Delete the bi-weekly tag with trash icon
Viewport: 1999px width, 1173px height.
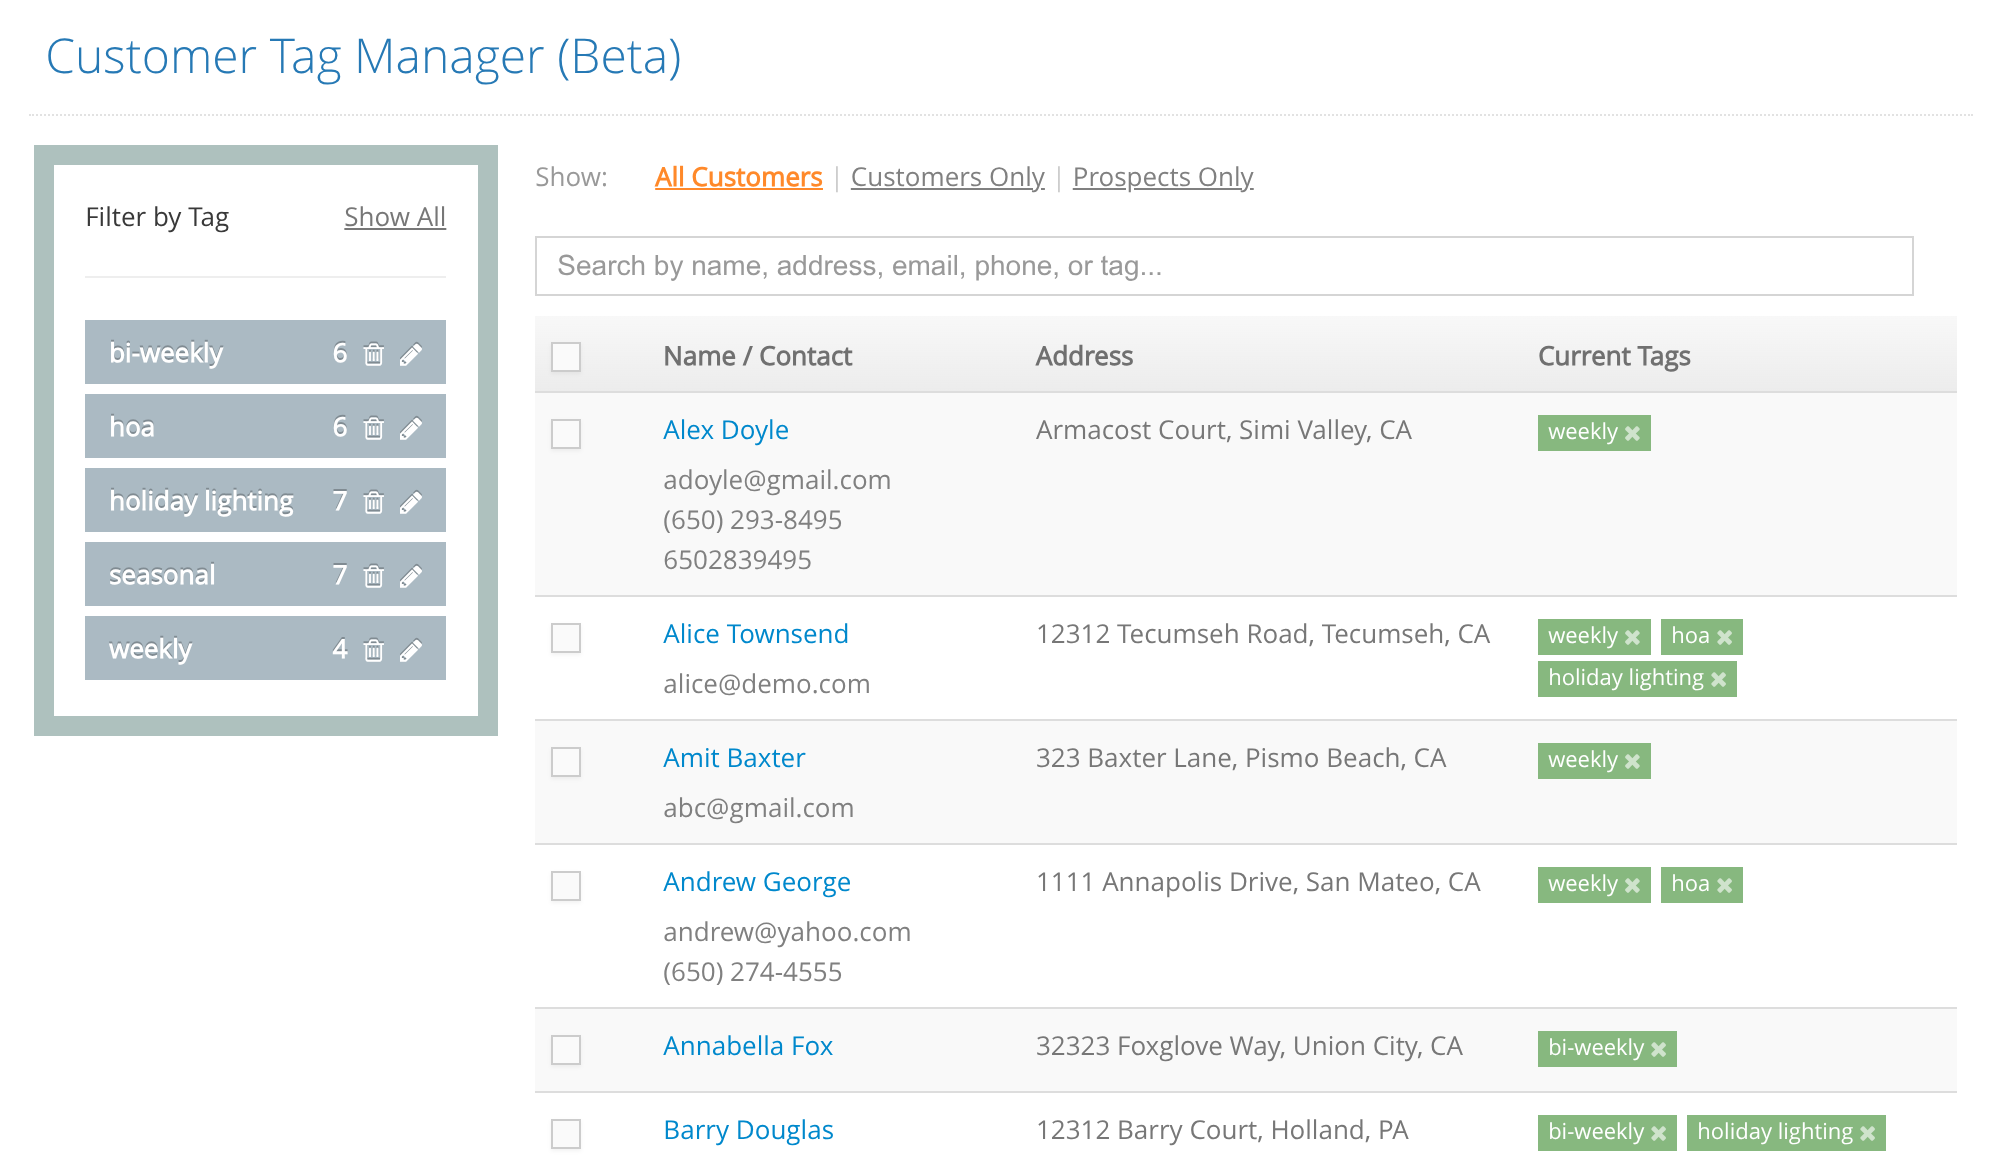tap(374, 354)
